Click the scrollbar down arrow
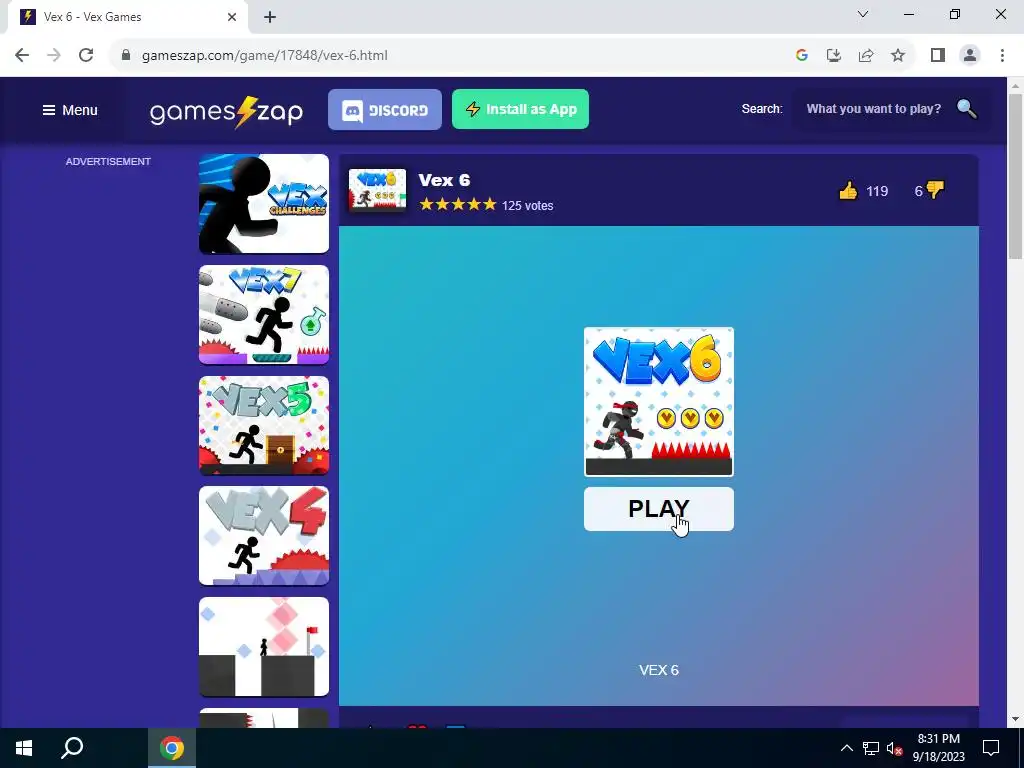Screen dimensions: 1024x768 pyautogui.click(x=1016, y=719)
